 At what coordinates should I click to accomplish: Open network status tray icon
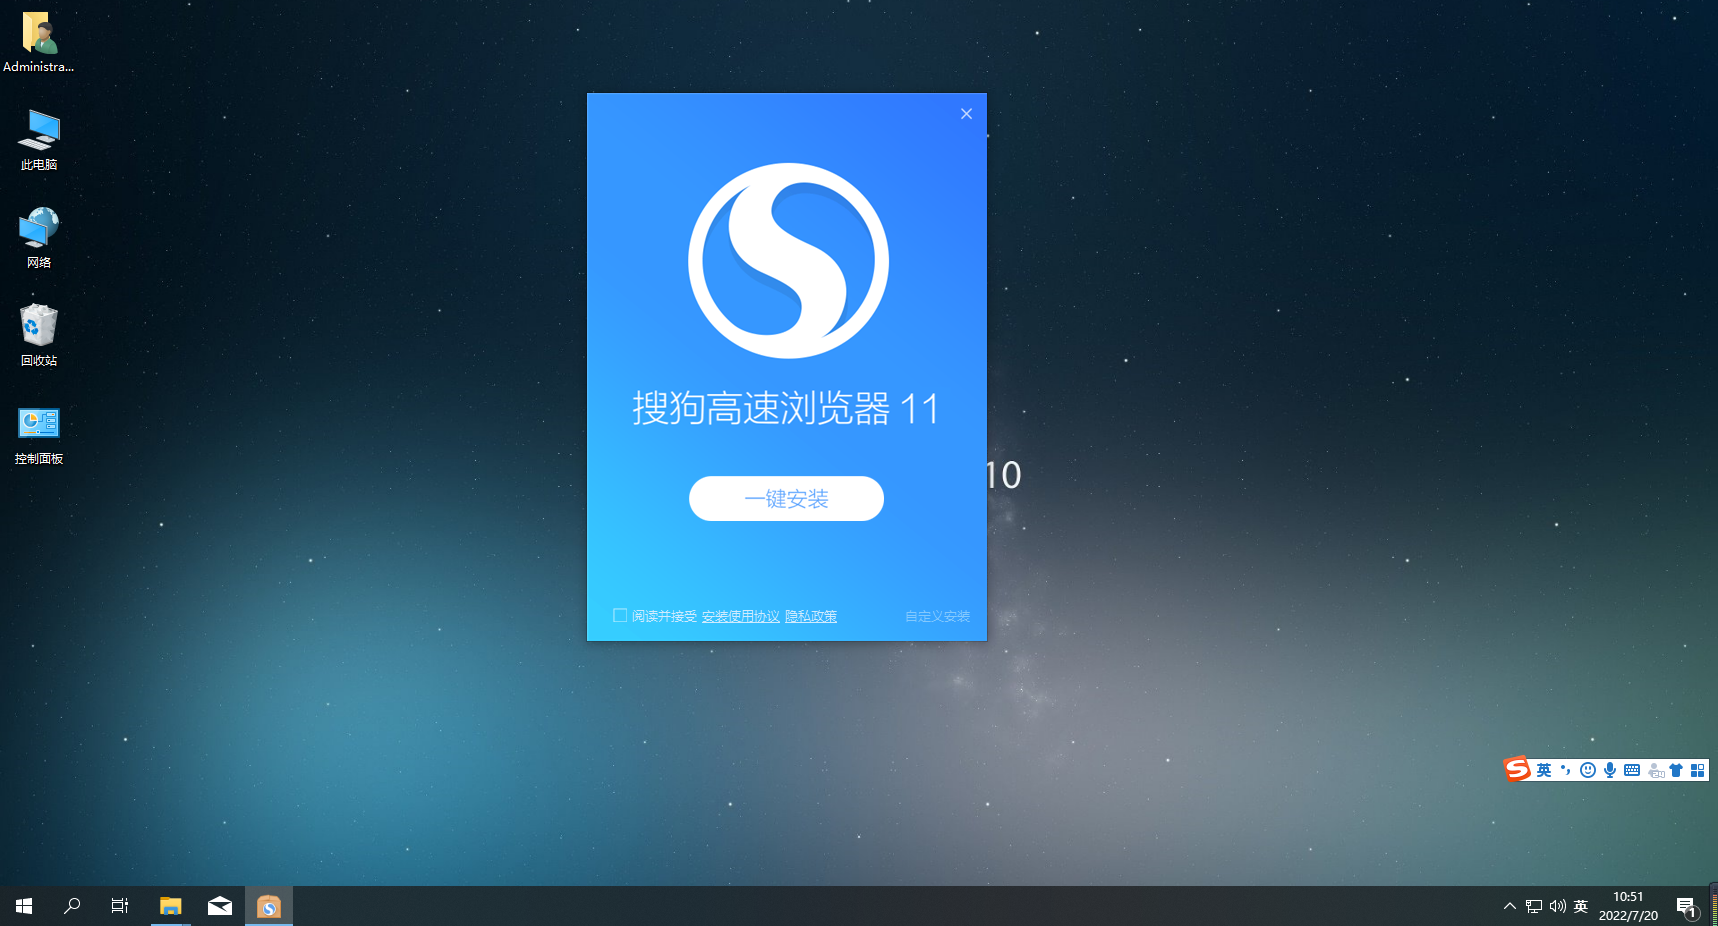coord(1534,906)
